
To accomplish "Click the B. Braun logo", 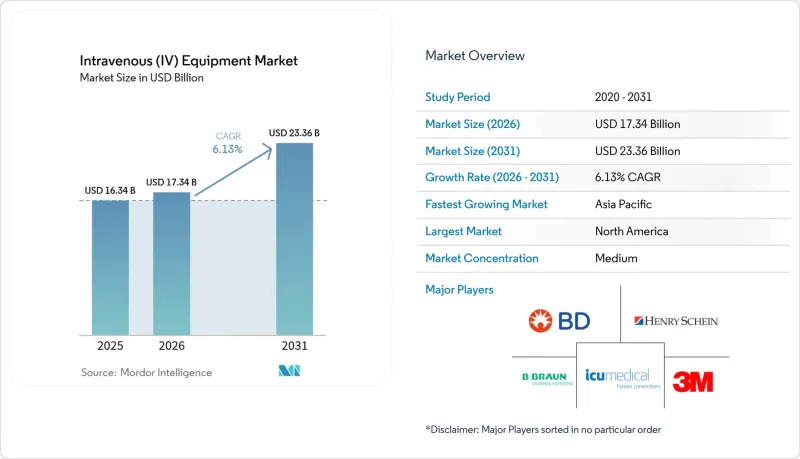I will [547, 378].
